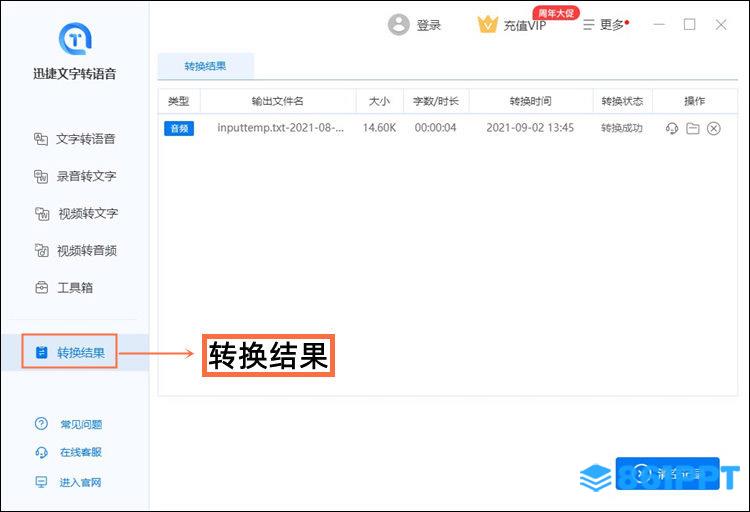Click the 转换成功 status cell
Image resolution: width=750 pixels, height=512 pixels.
click(621, 128)
